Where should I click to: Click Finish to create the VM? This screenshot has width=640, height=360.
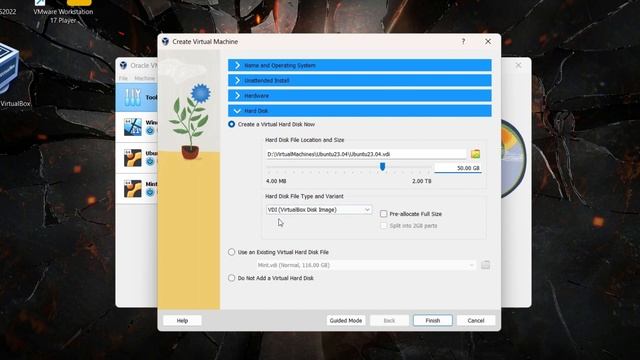433,320
